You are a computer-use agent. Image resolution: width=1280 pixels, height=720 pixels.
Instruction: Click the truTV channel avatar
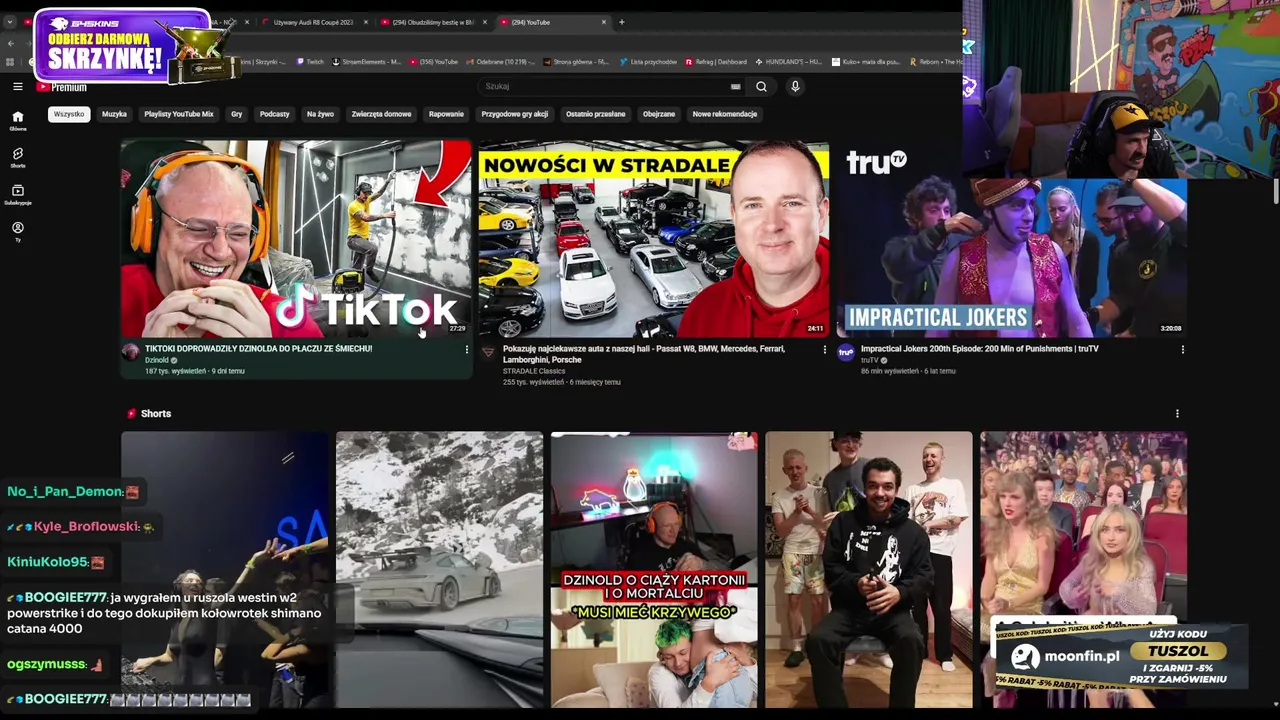pos(846,352)
